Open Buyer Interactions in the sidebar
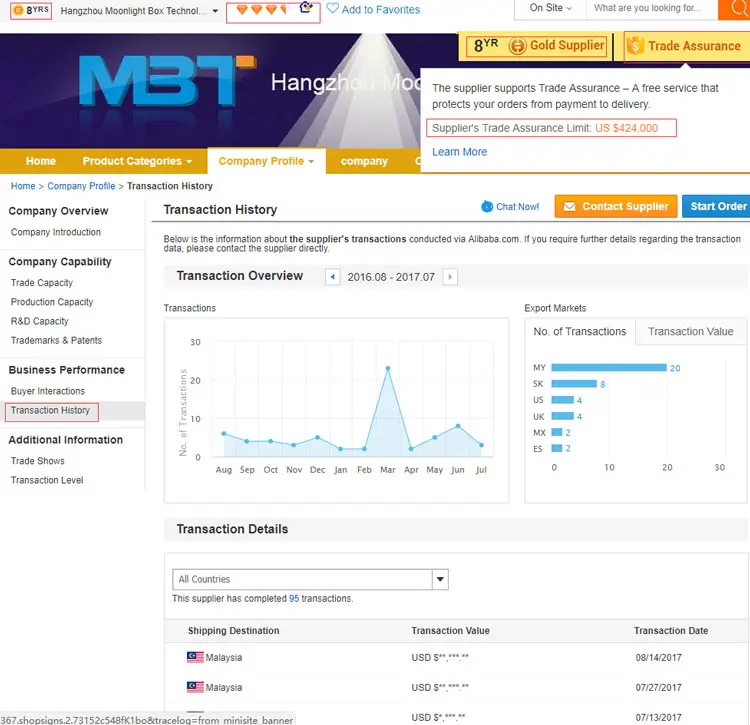Image resolution: width=750 pixels, height=725 pixels. tap(48, 391)
